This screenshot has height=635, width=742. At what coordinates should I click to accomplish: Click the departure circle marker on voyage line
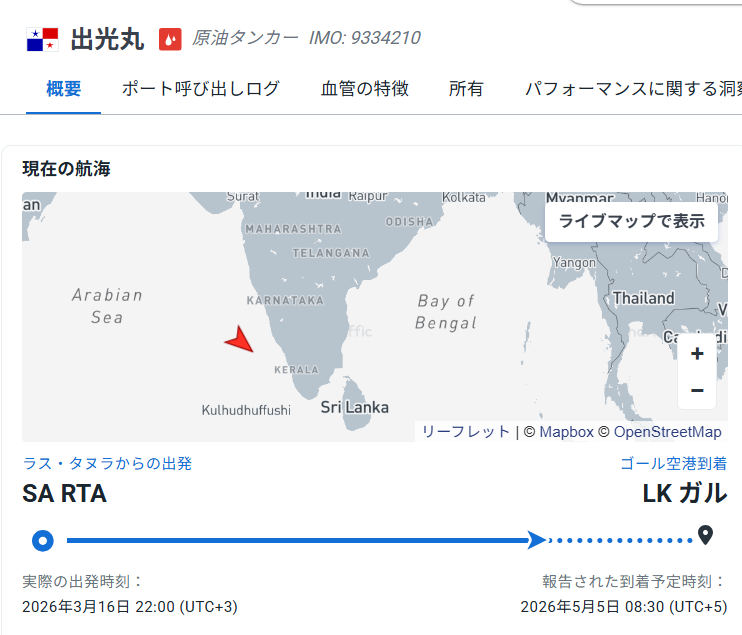click(43, 540)
